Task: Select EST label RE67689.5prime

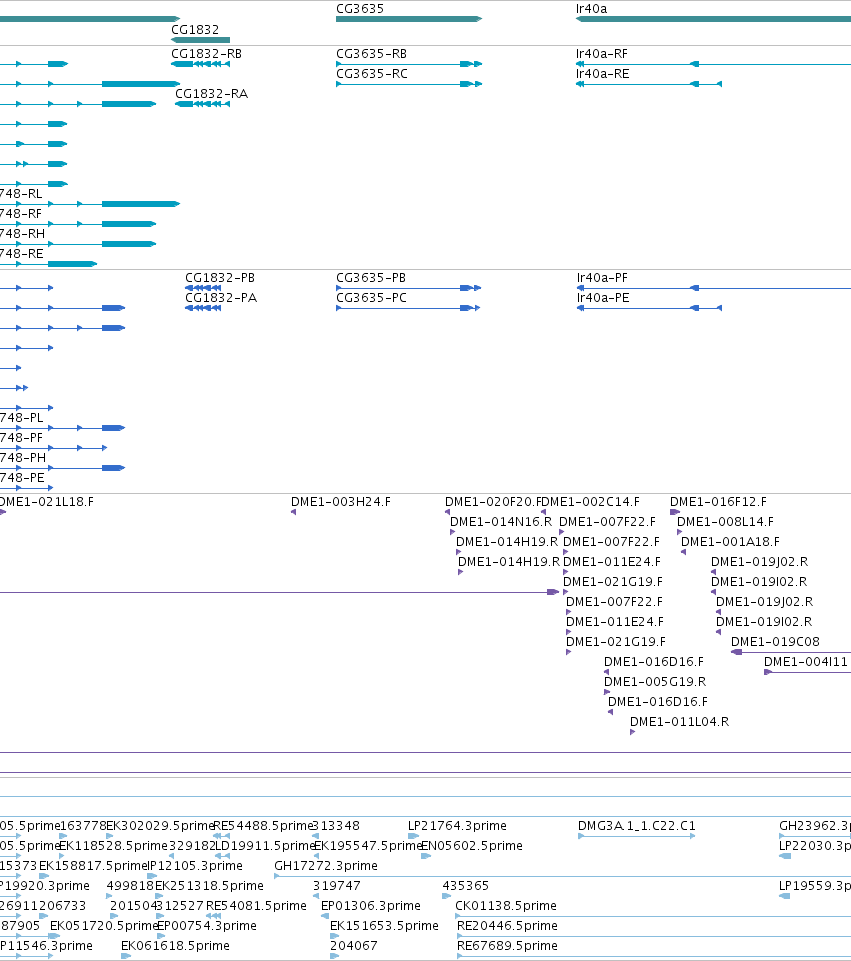Action: [x=507, y=946]
